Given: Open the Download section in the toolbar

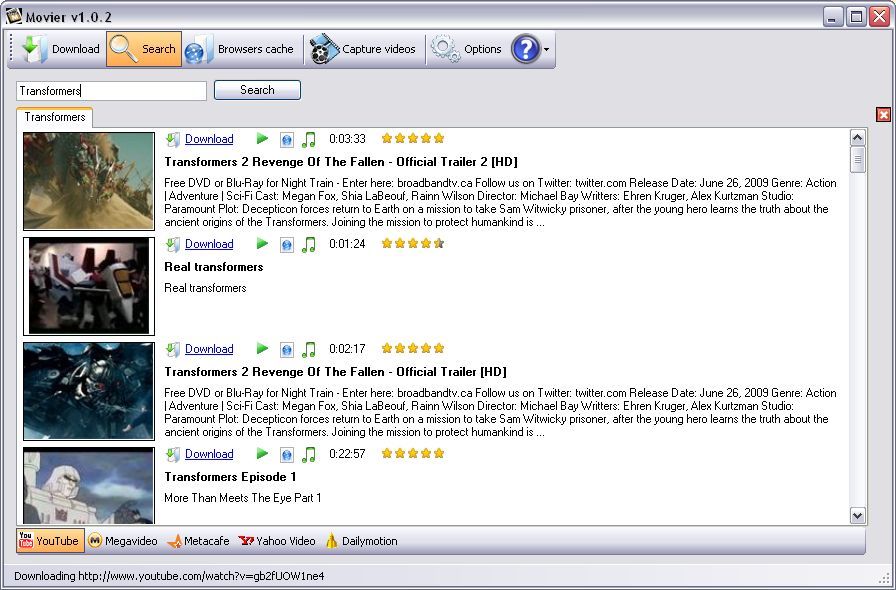Looking at the screenshot, I should [x=61, y=49].
